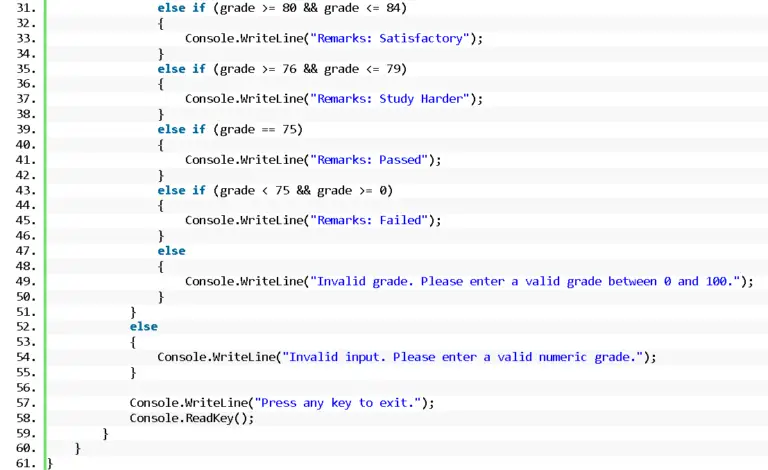
Task: Click Console.ReadKey(); on line 58
Action: 192,418
